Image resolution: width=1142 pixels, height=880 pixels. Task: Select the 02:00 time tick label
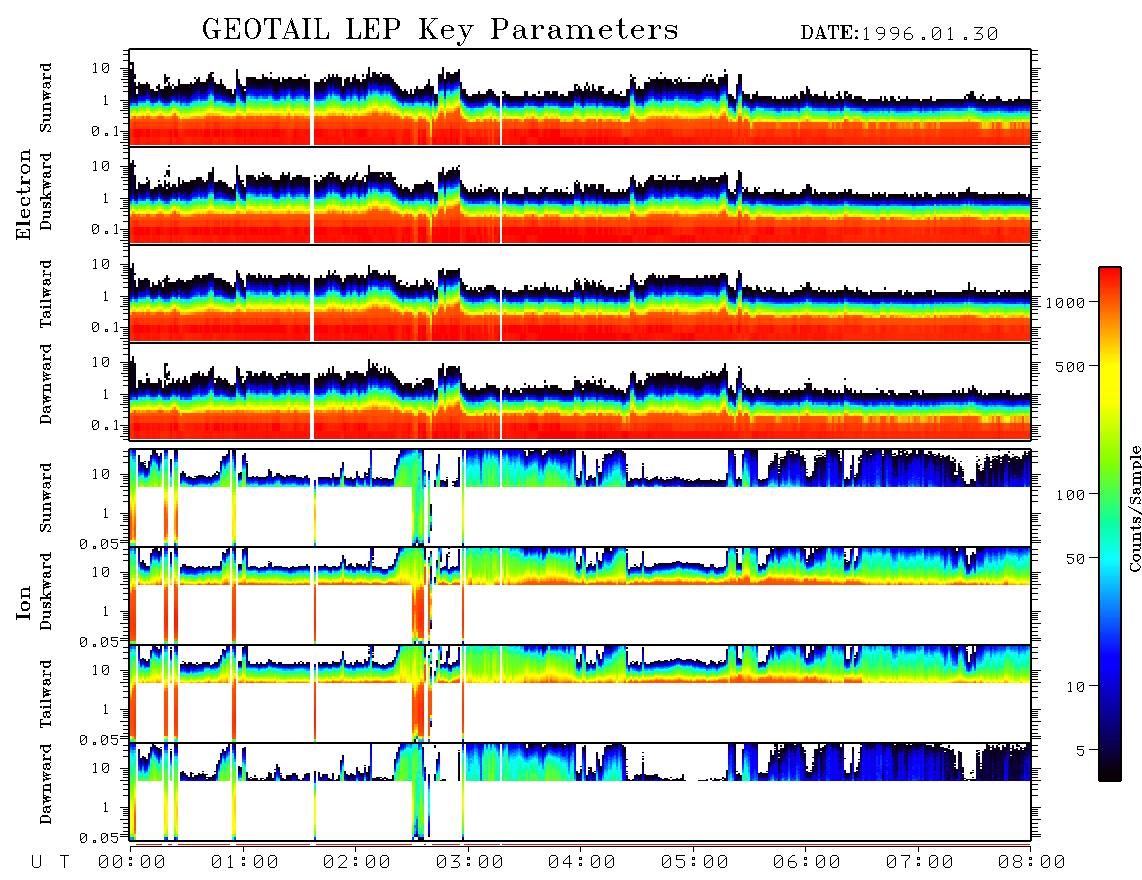[357, 862]
